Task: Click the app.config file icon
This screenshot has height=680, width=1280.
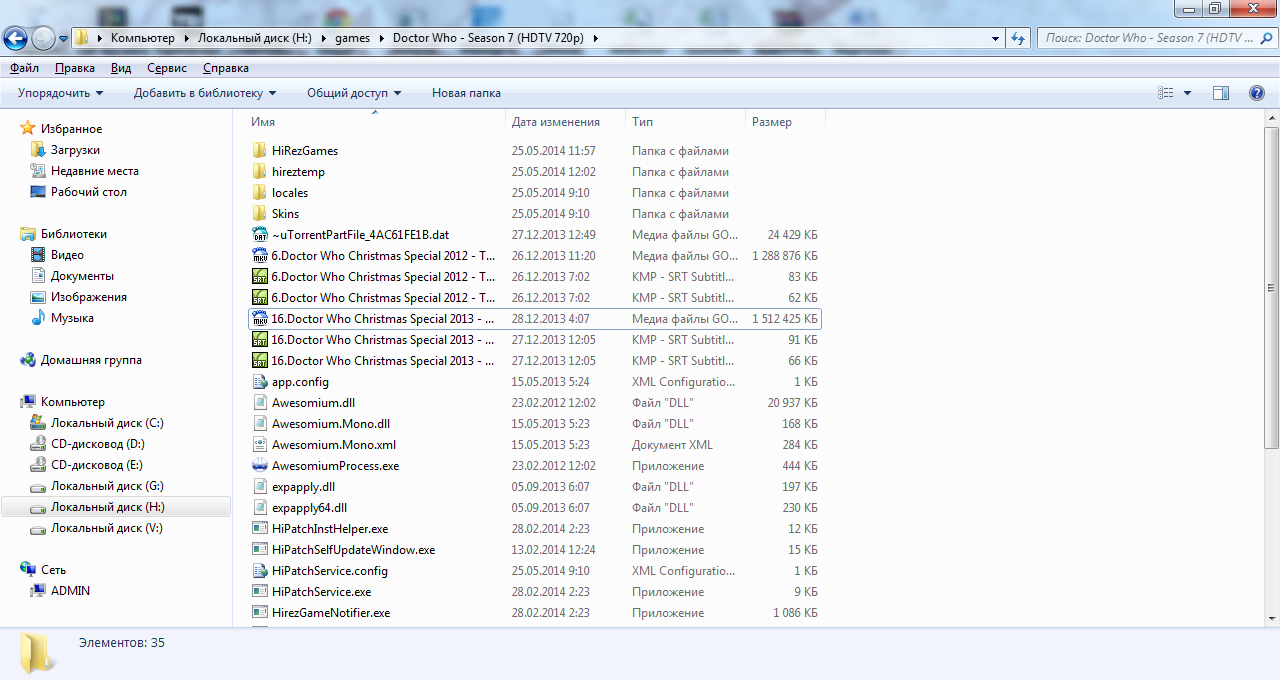Action: point(260,382)
